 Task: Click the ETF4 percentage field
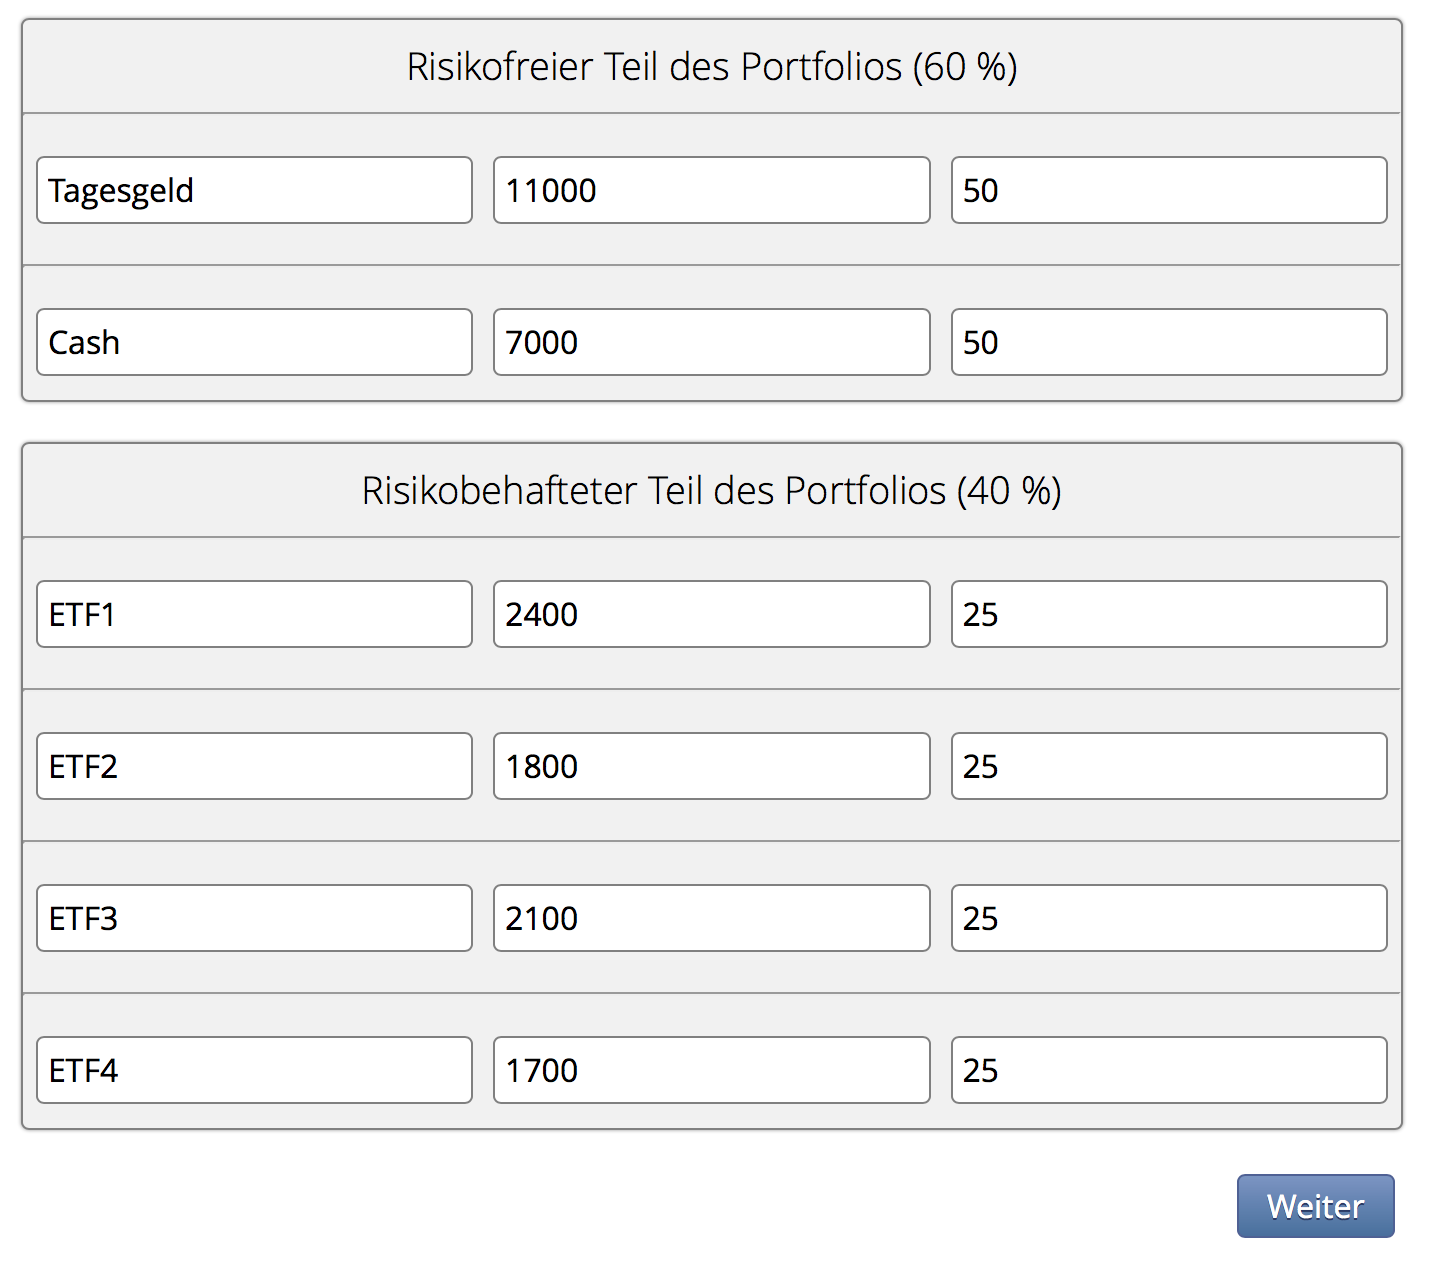coord(1168,1070)
